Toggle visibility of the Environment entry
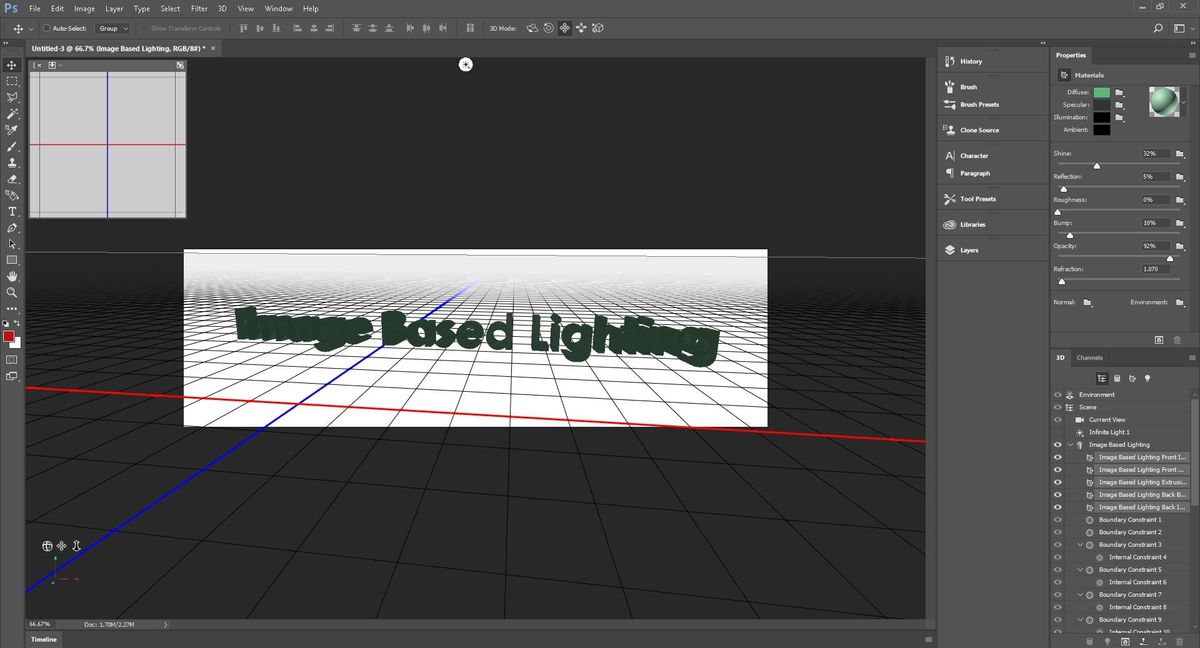The height and width of the screenshot is (648, 1200). click(x=1057, y=394)
